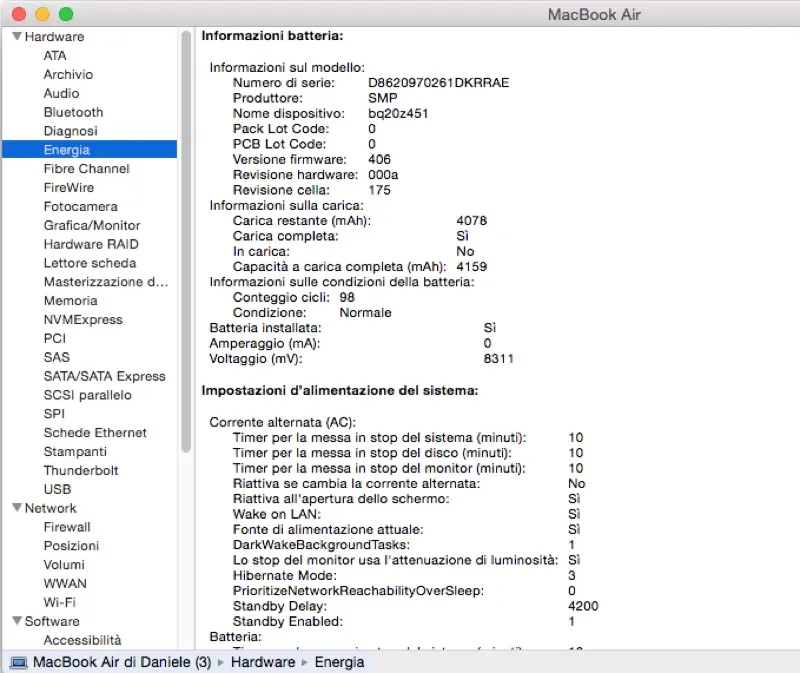
Task: Open FireWire in the sidebar
Action: point(69,188)
